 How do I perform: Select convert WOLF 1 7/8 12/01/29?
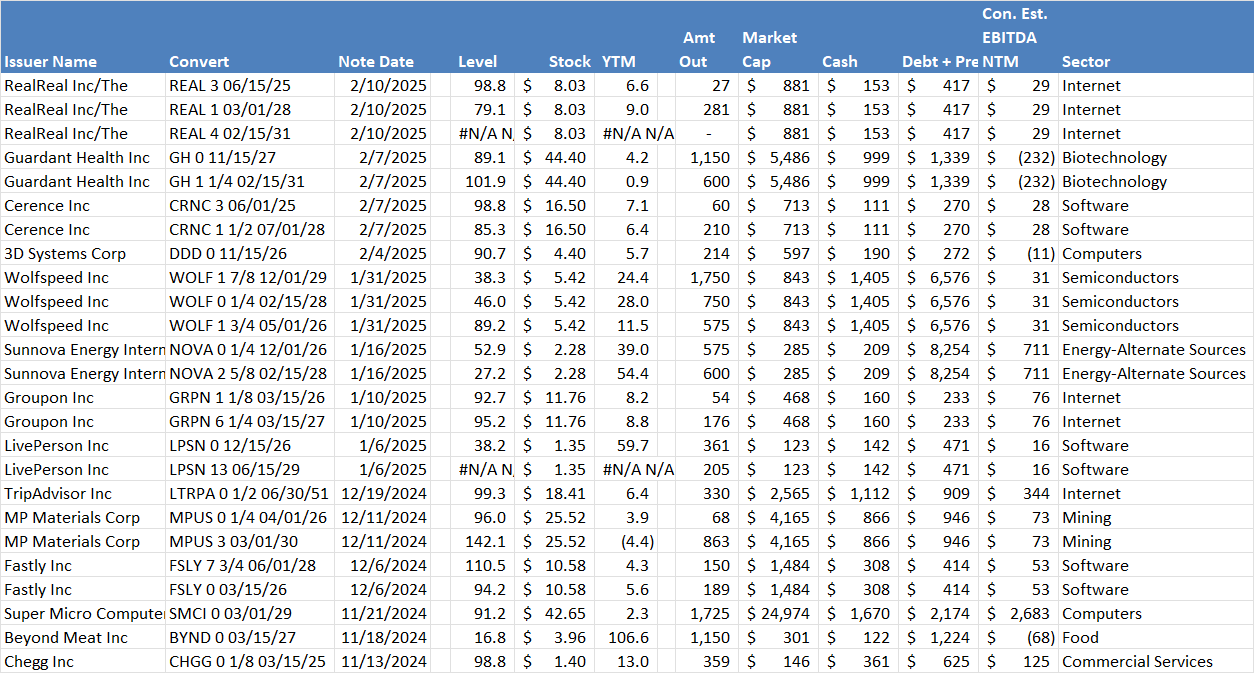[246, 278]
